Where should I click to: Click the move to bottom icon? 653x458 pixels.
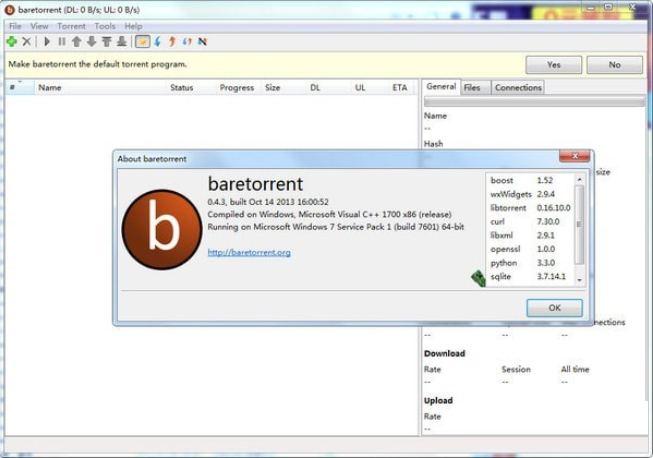click(x=122, y=42)
